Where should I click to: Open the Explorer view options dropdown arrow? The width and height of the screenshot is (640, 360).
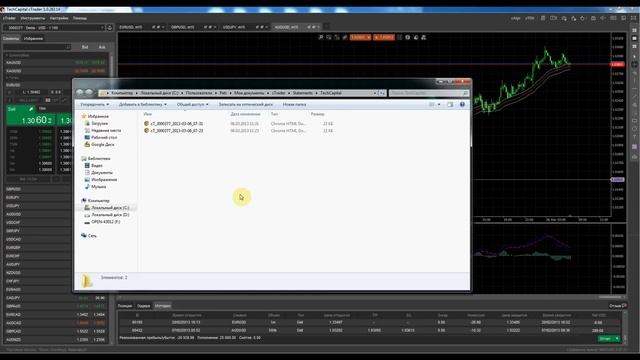click(439, 104)
